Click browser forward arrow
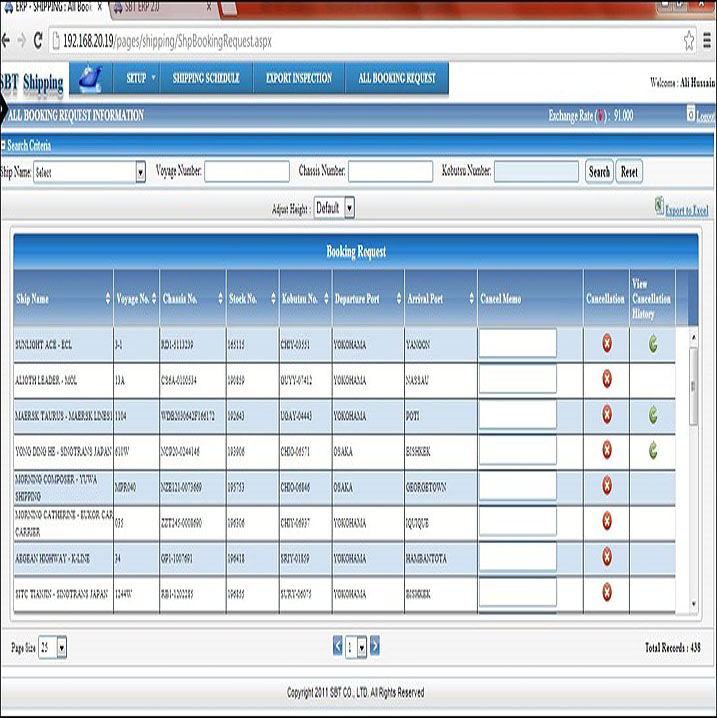The width and height of the screenshot is (717, 718). pyautogui.click(x=22, y=41)
